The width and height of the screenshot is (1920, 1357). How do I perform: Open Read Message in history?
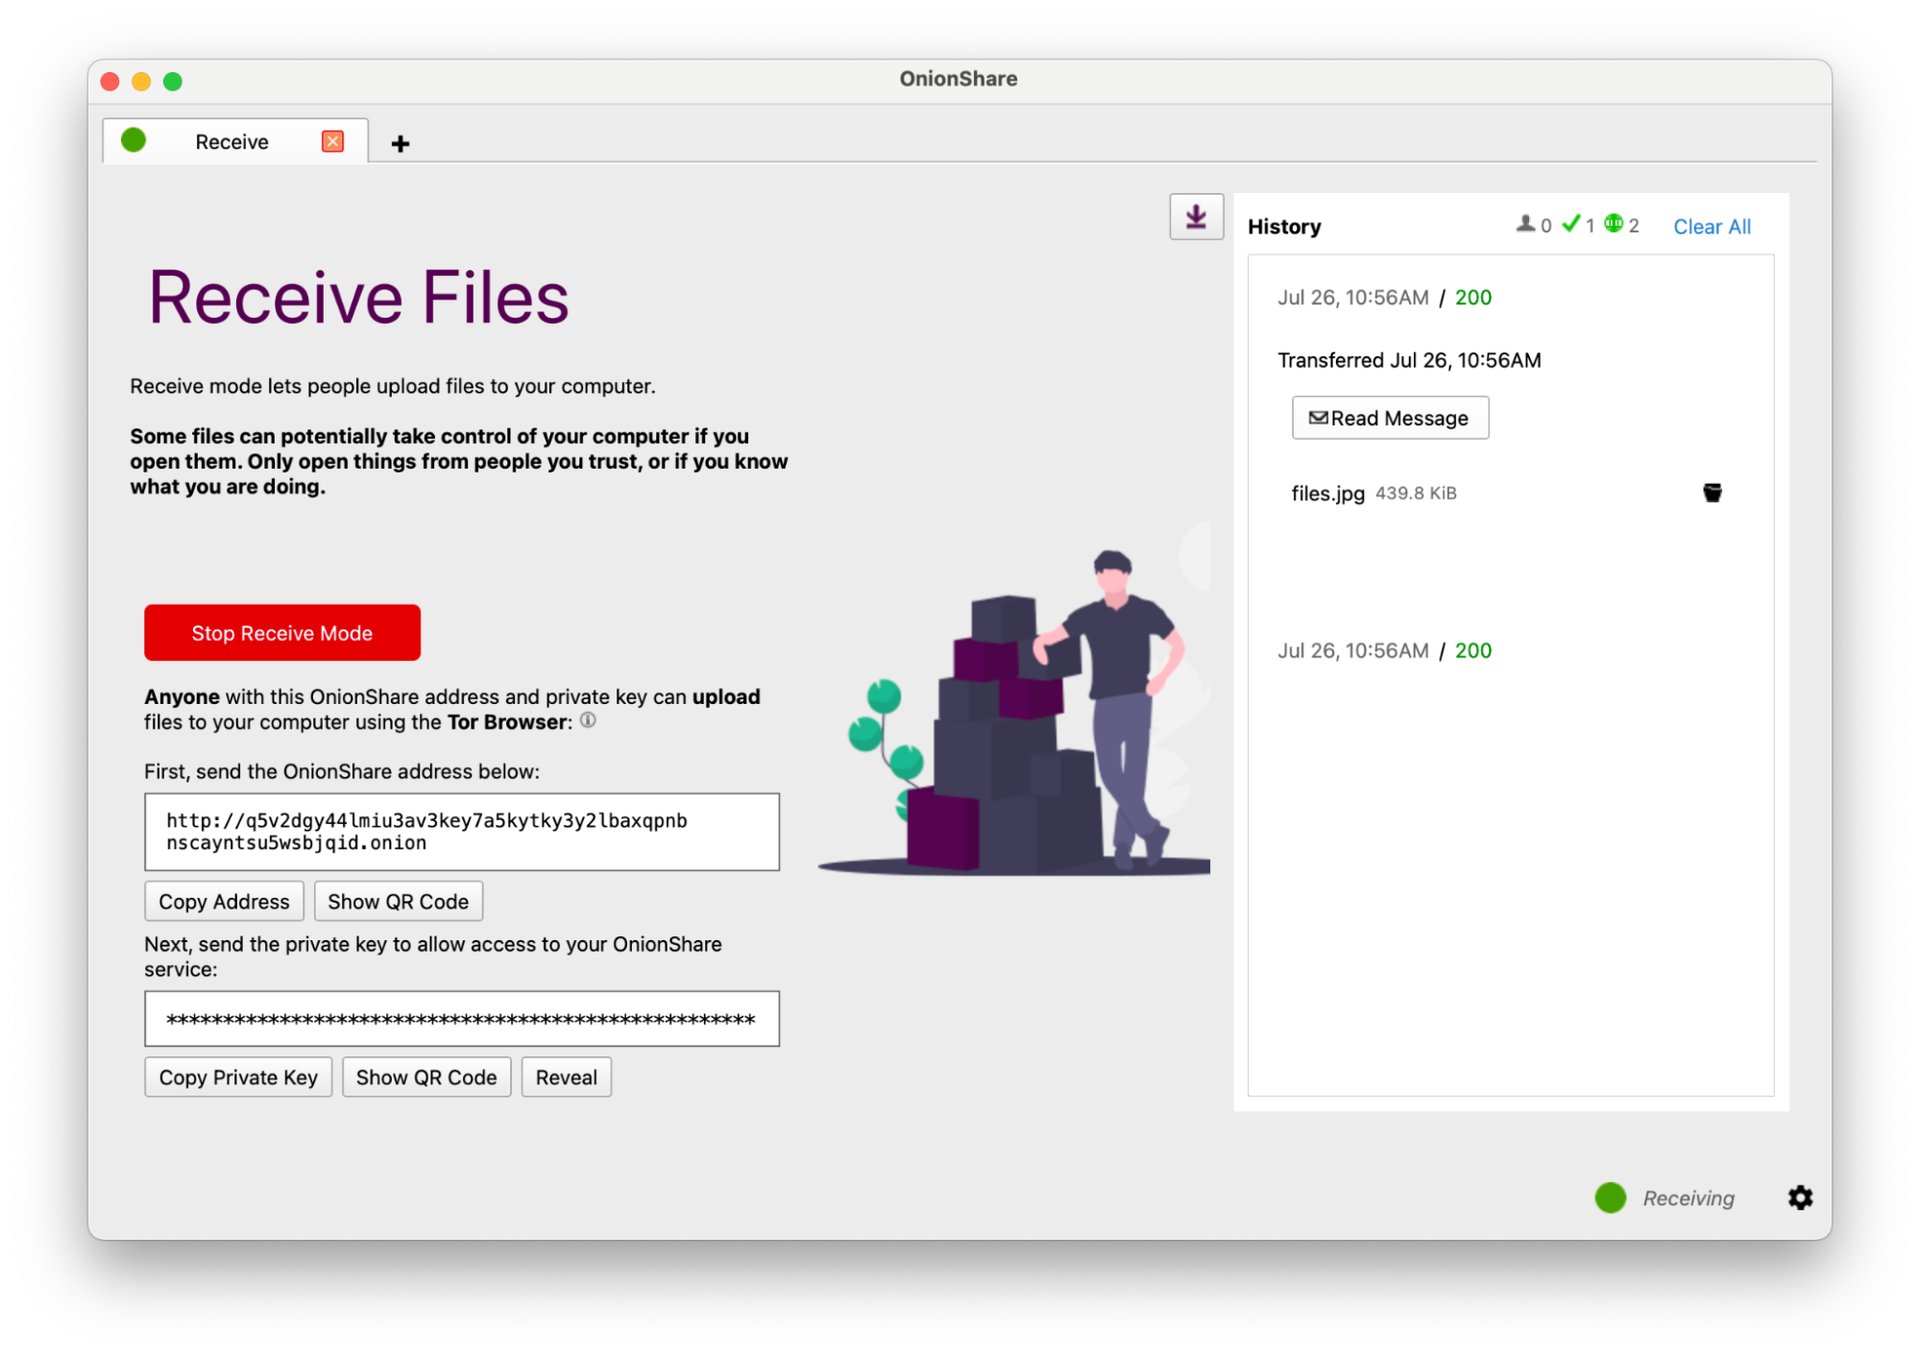[1390, 417]
